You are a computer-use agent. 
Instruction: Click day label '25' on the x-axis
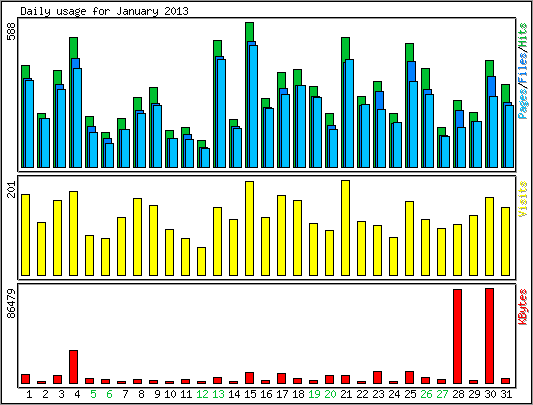tap(410, 394)
